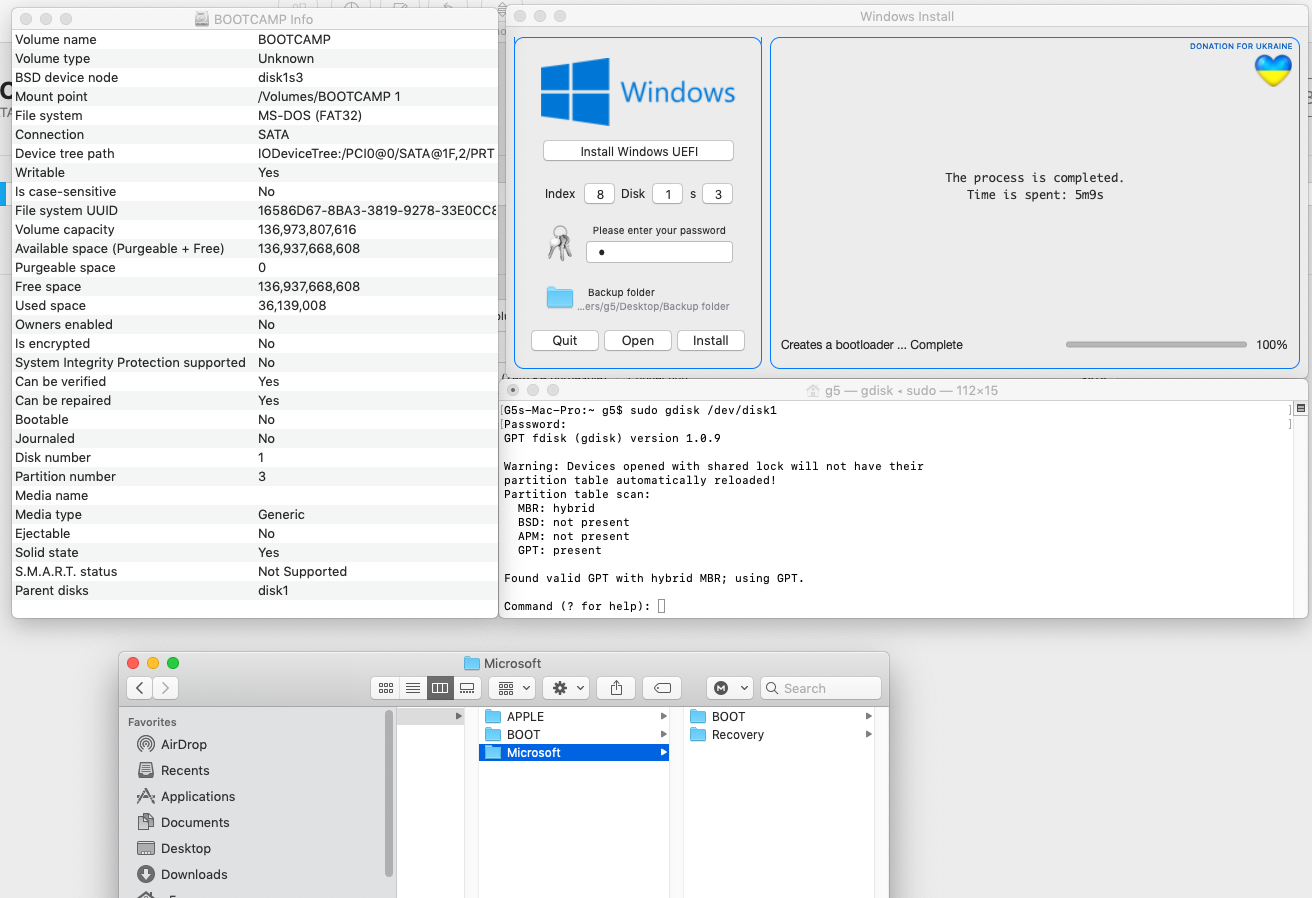Screen dimensions: 1312x898
Task: Click the MS-DOS (FAT32) file system value
Action: [x=310, y=115]
